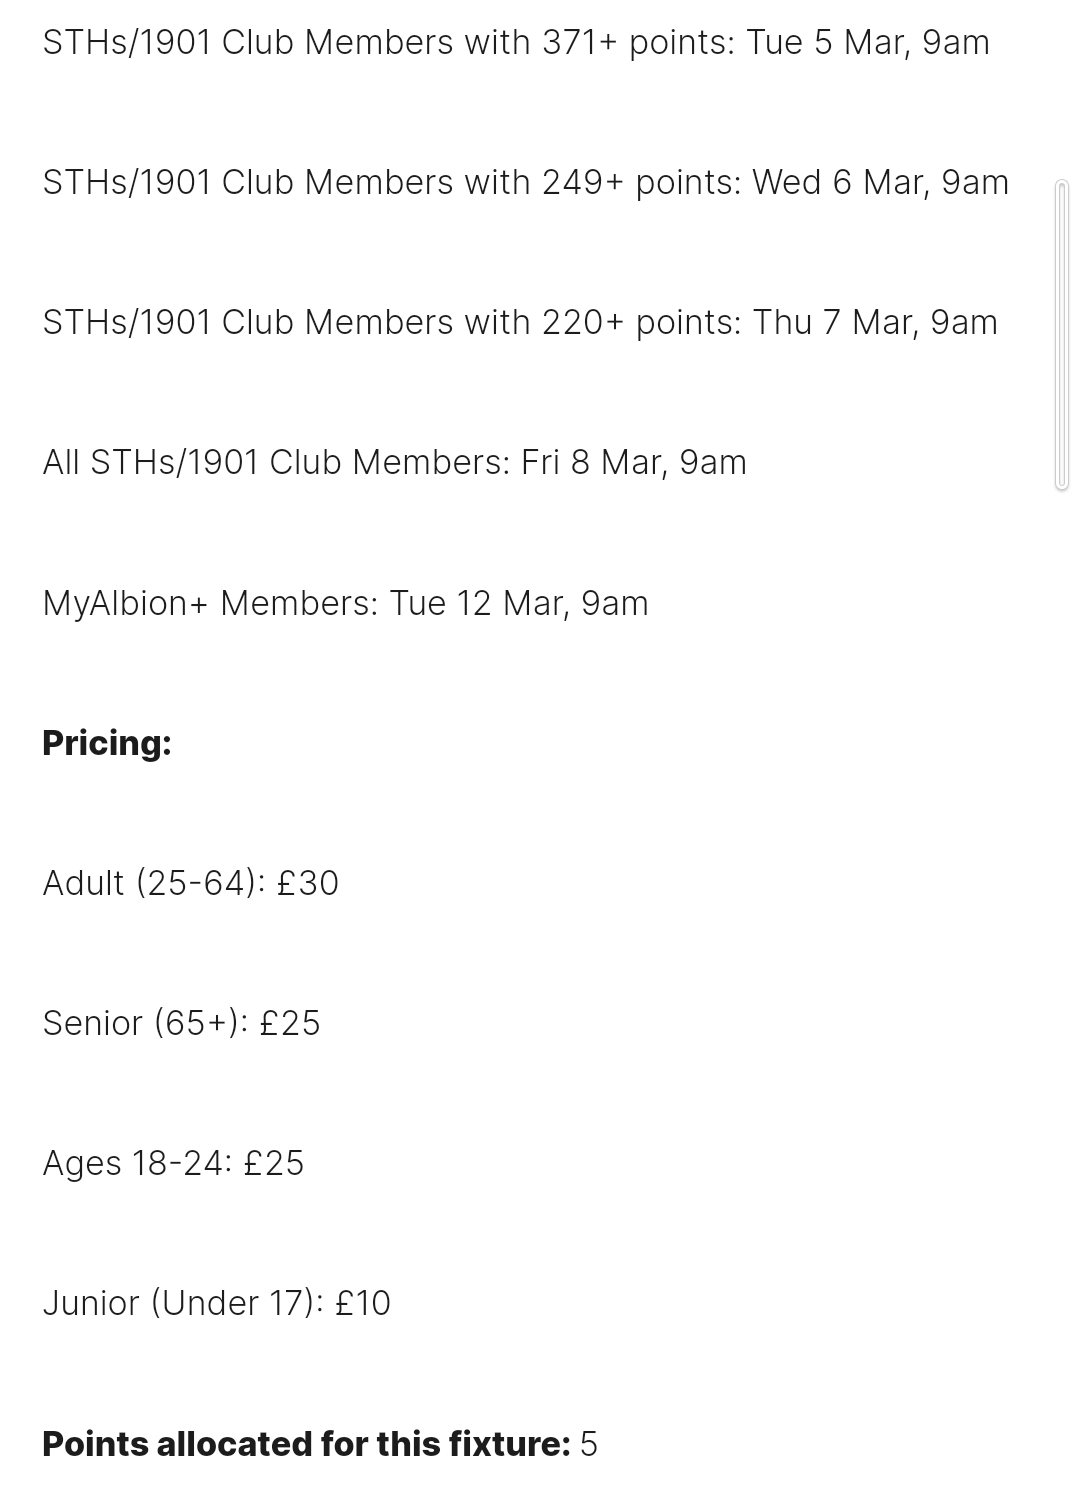Click the Pricing heading
Screen dimensions: 1080x1496
tap(107, 743)
